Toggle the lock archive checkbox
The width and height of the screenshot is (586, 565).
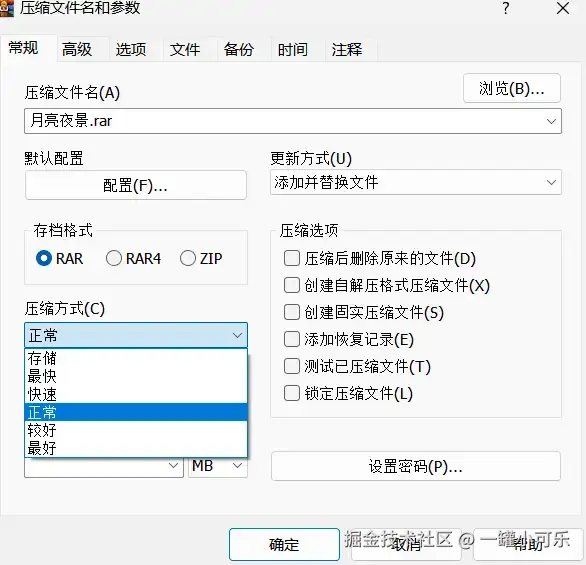coord(292,393)
